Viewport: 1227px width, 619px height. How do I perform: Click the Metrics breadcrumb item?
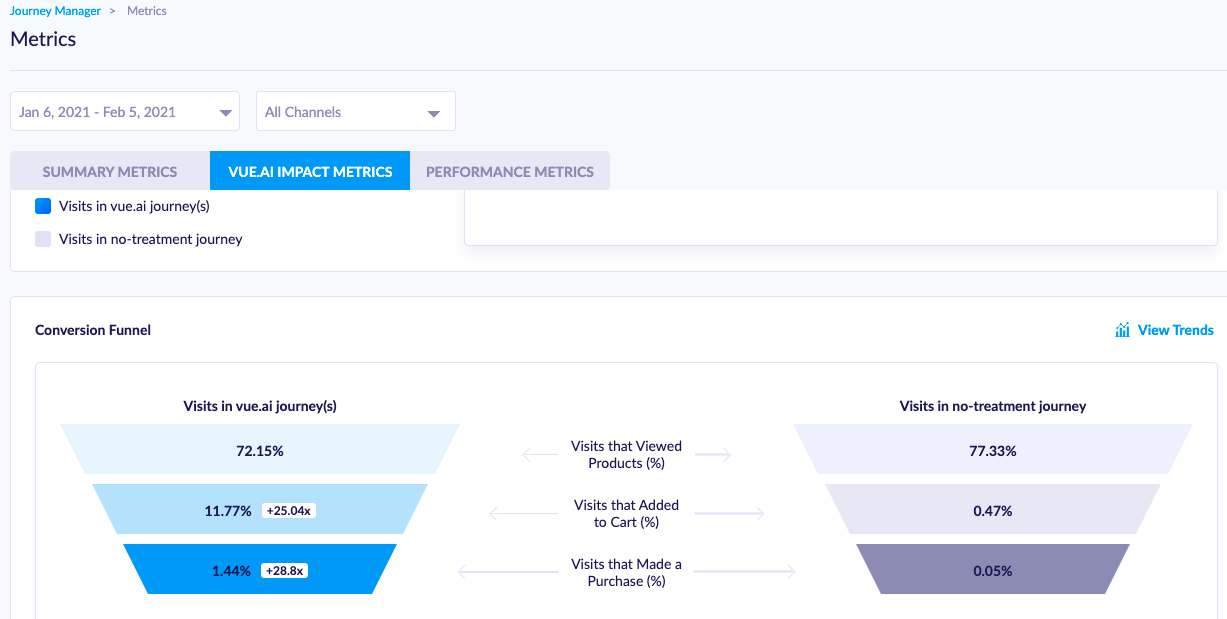[147, 11]
